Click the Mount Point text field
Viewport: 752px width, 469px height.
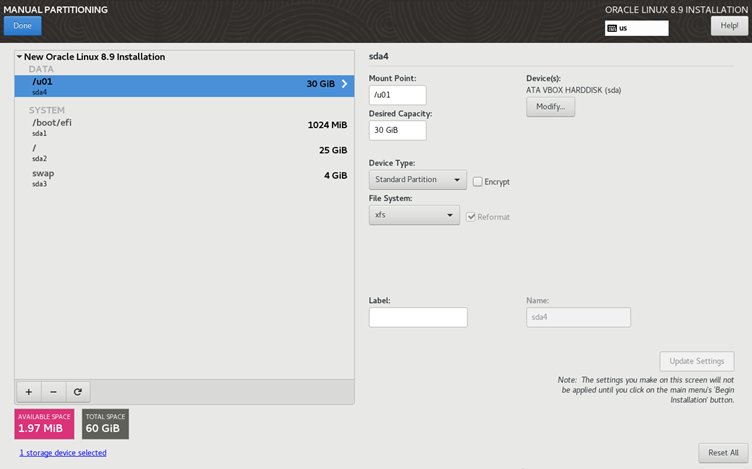[397, 95]
